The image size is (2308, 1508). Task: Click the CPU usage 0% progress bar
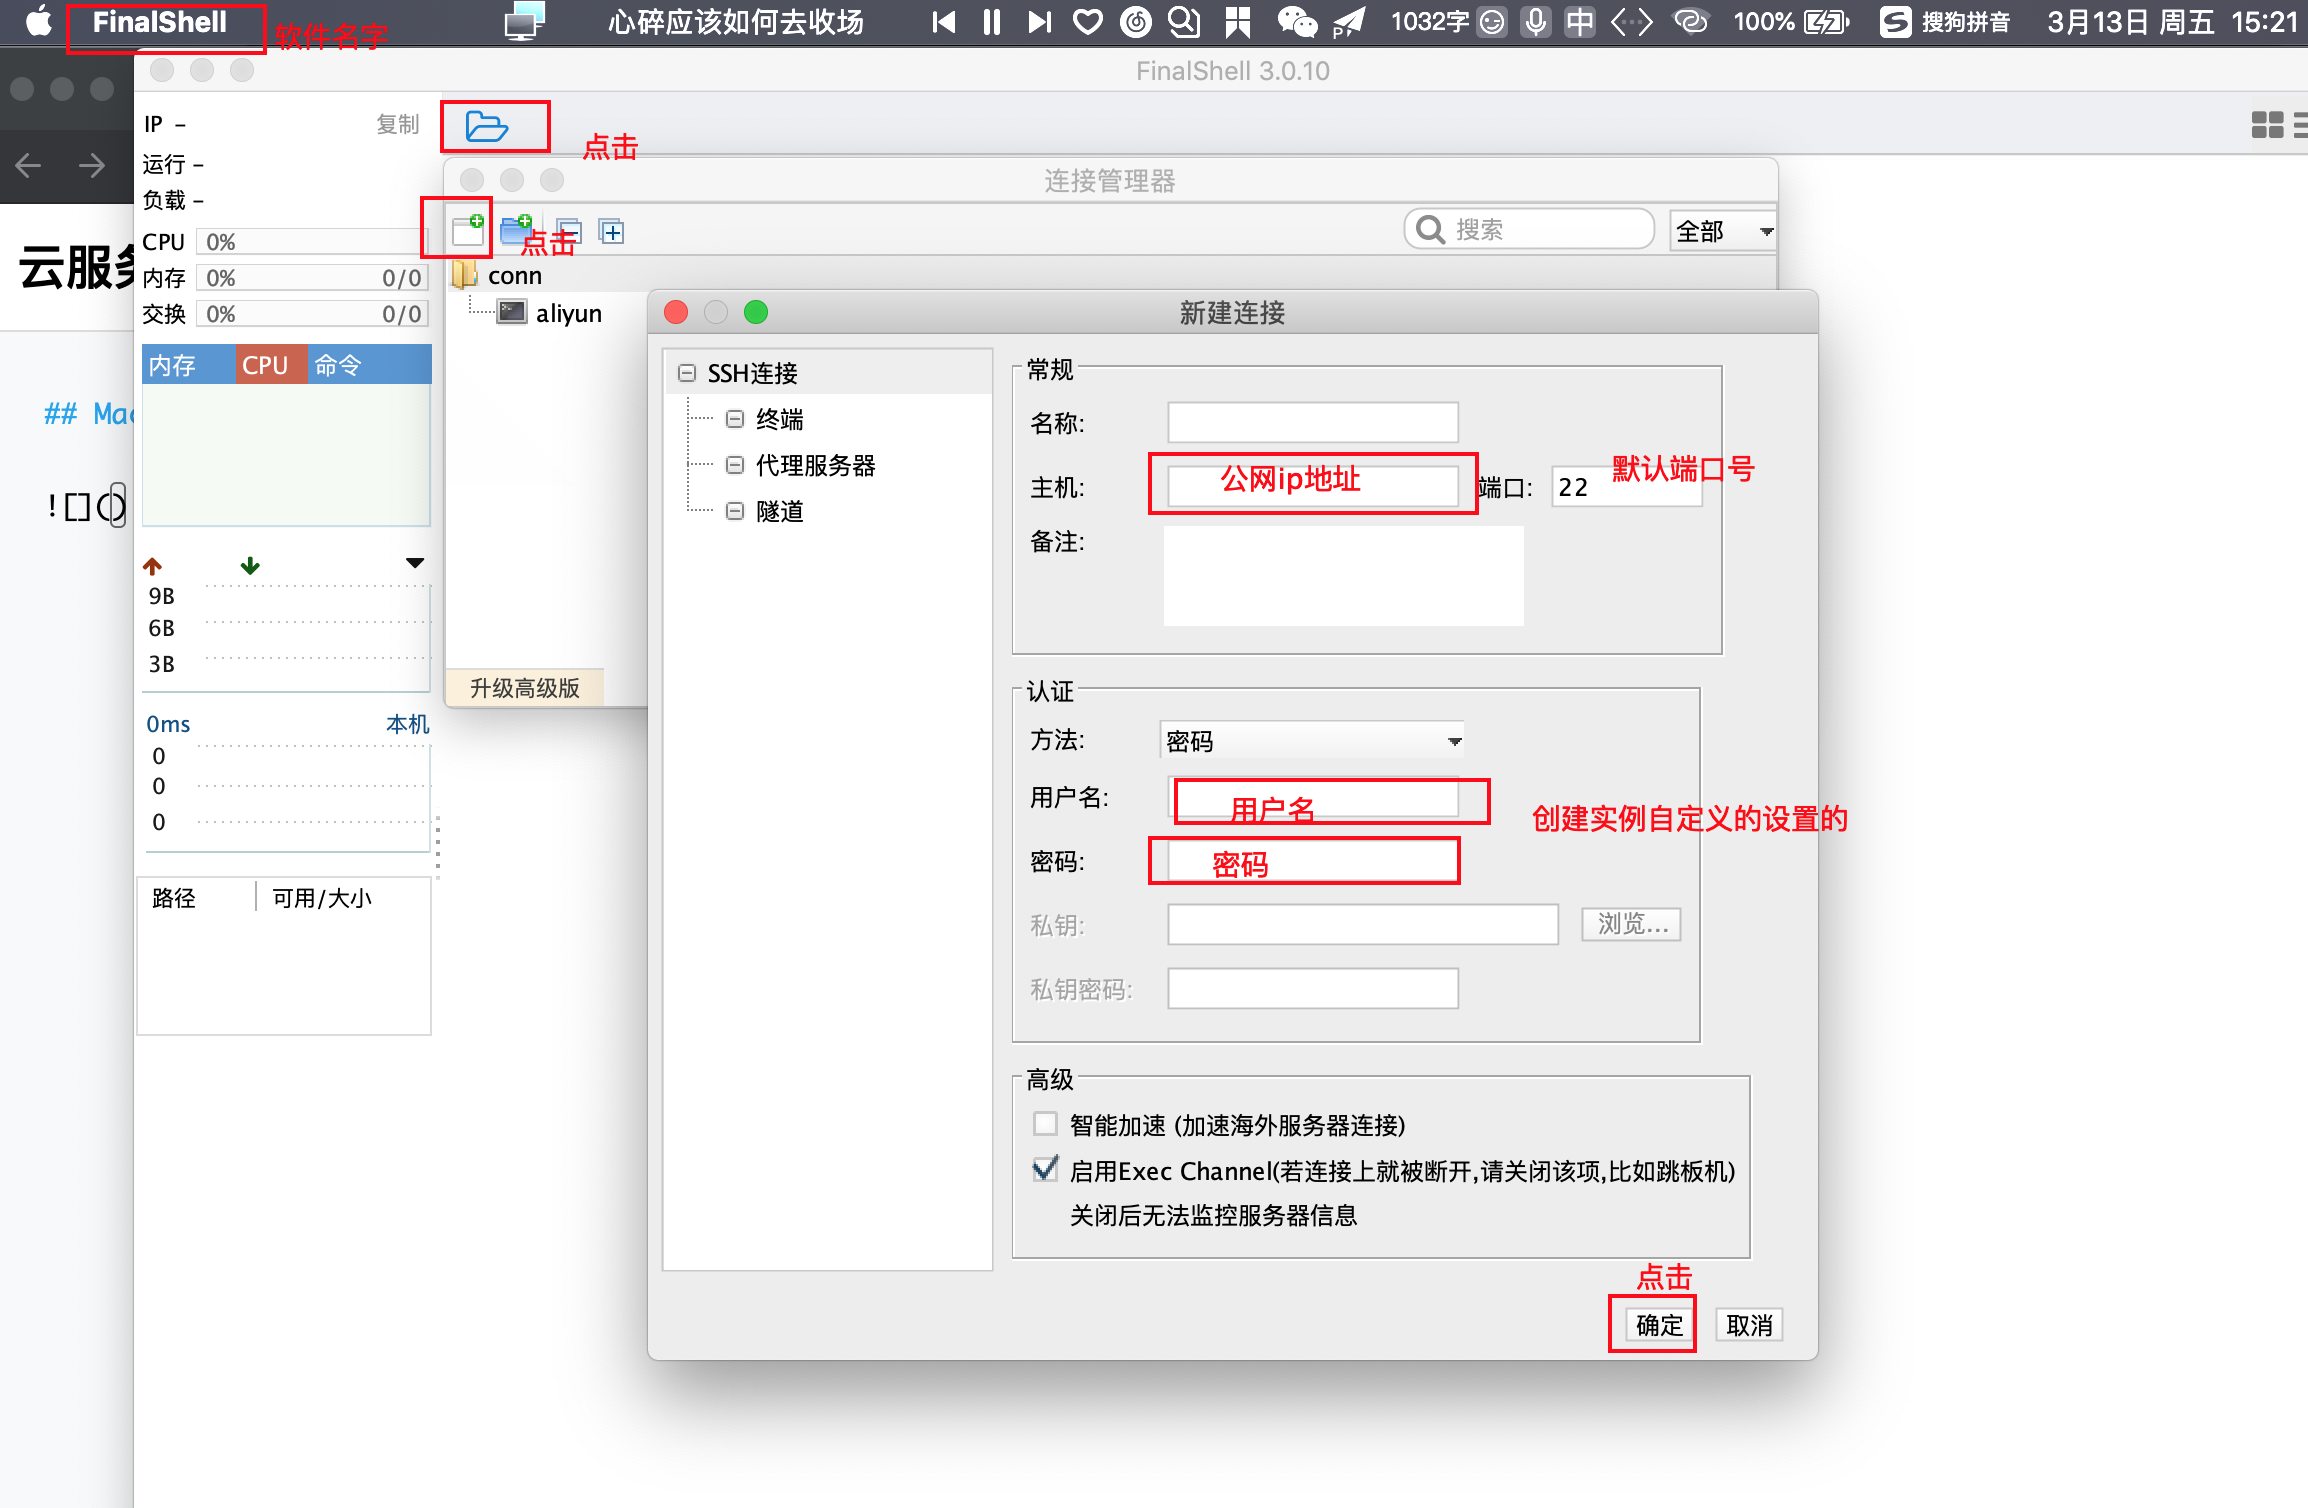[312, 241]
